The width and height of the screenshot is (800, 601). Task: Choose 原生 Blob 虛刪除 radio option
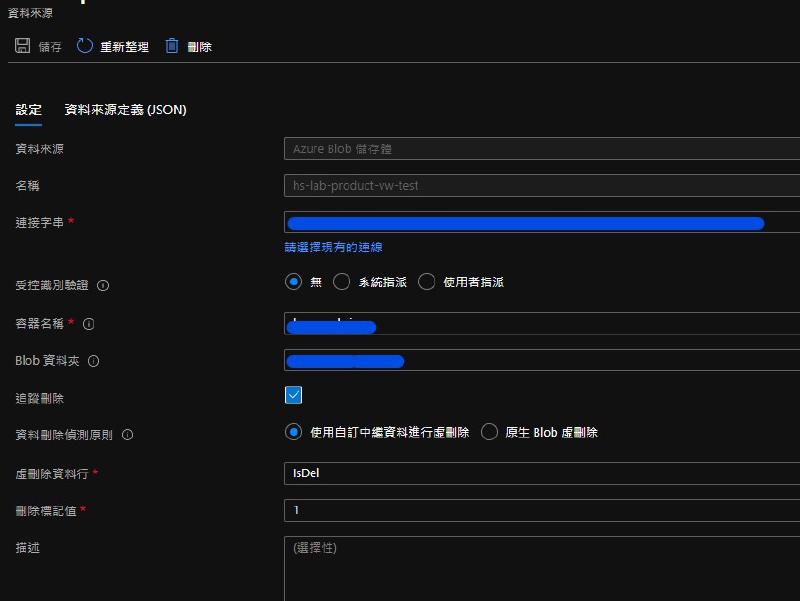click(490, 432)
